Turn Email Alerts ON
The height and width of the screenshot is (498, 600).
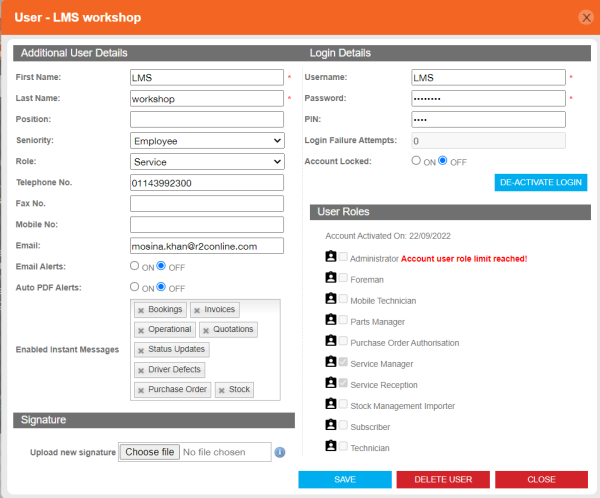click(x=135, y=266)
